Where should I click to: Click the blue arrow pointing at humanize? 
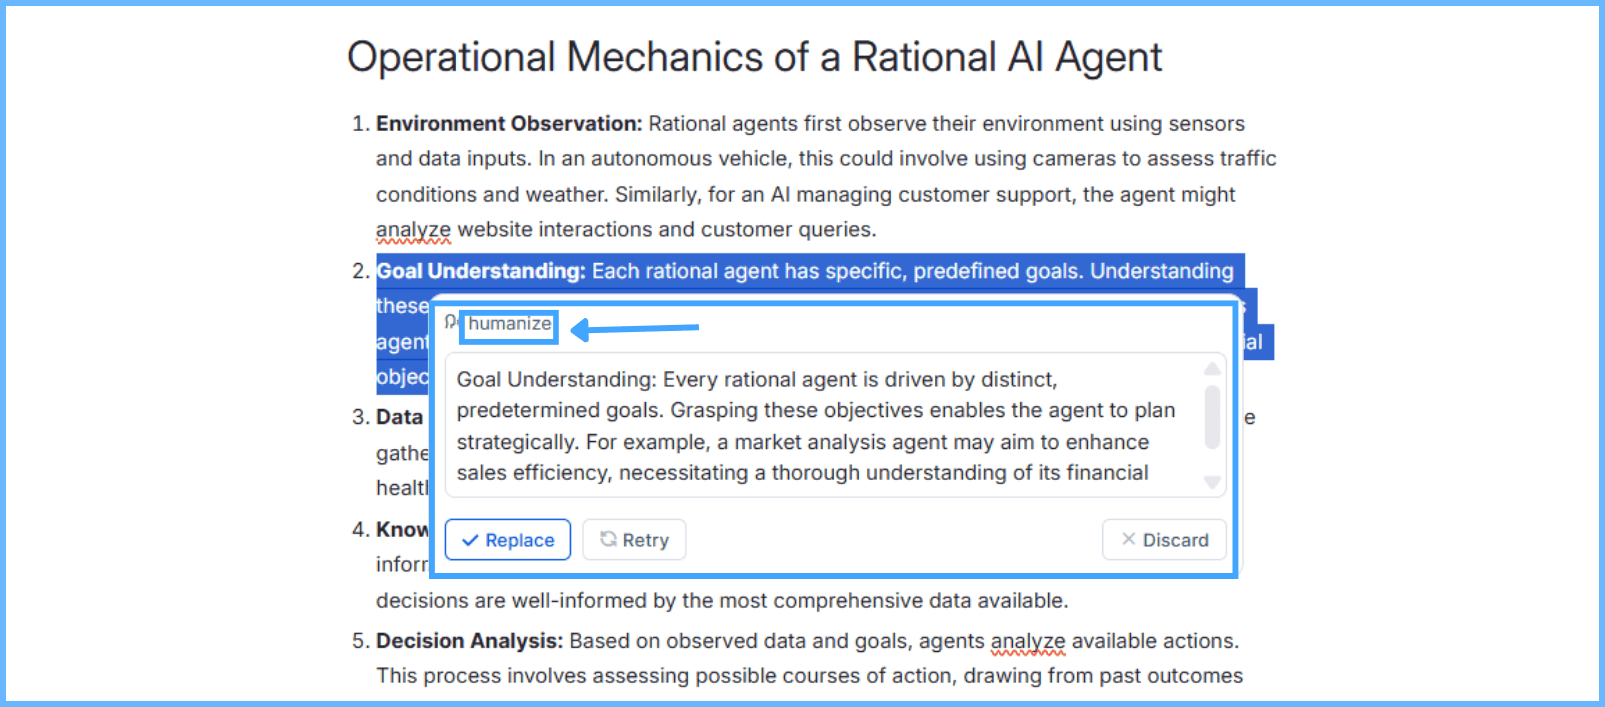[x=634, y=328]
